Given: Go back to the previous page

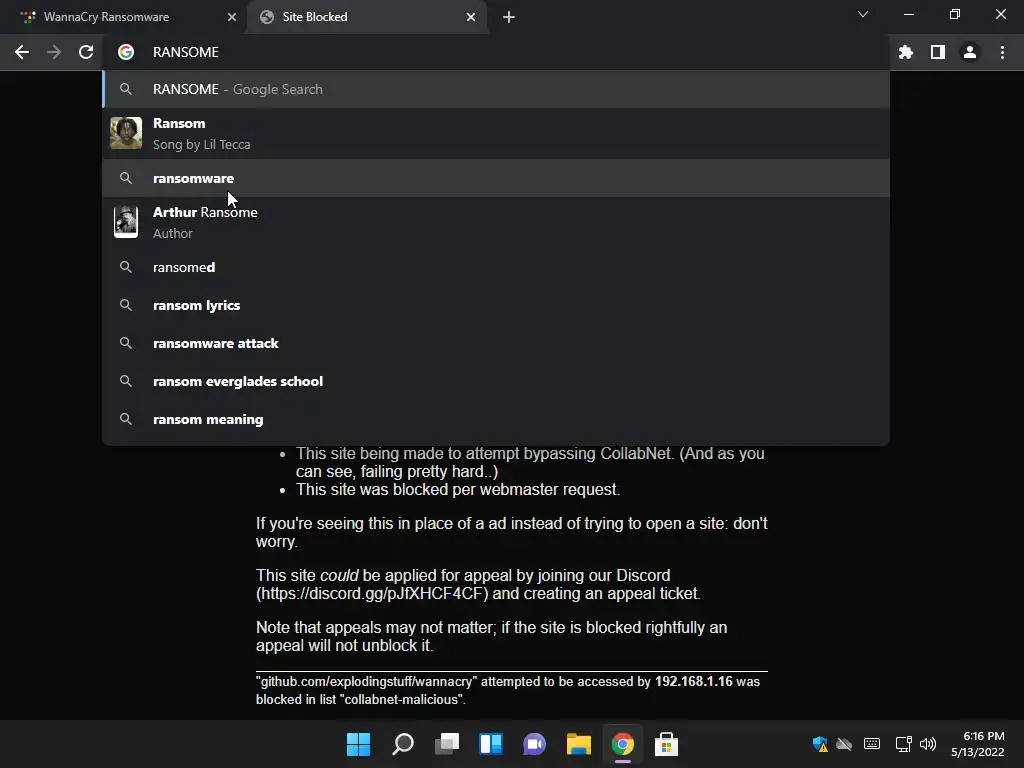Looking at the screenshot, I should click(x=22, y=52).
